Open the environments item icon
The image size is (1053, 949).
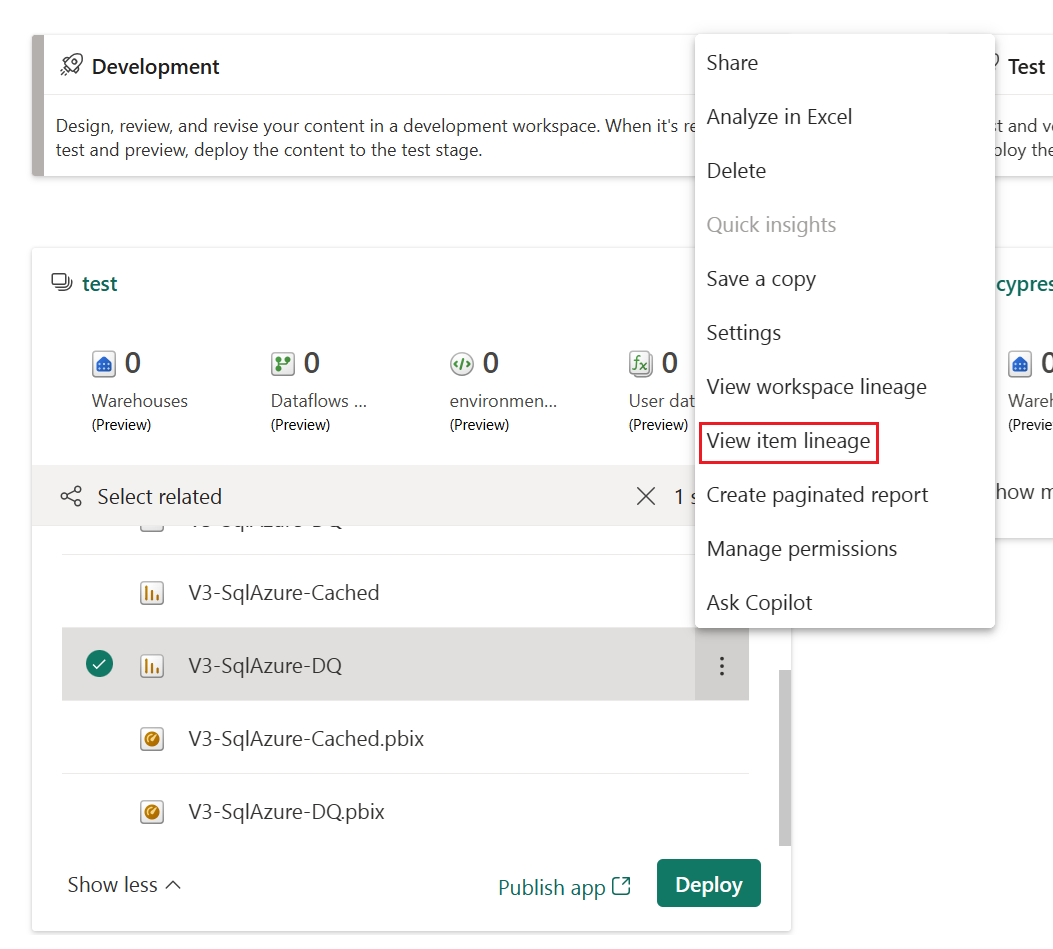(462, 363)
